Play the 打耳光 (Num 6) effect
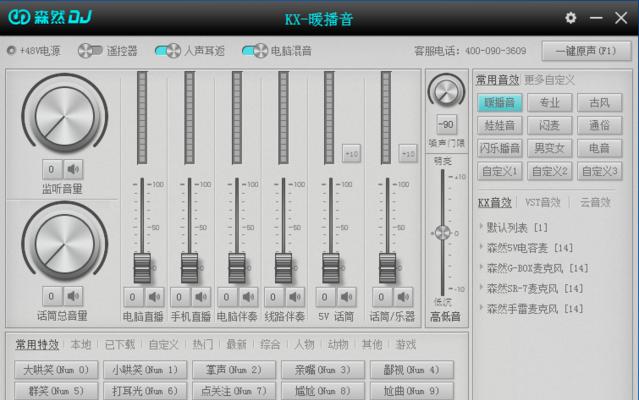Viewport: 639px width, 400px height. tap(145, 391)
